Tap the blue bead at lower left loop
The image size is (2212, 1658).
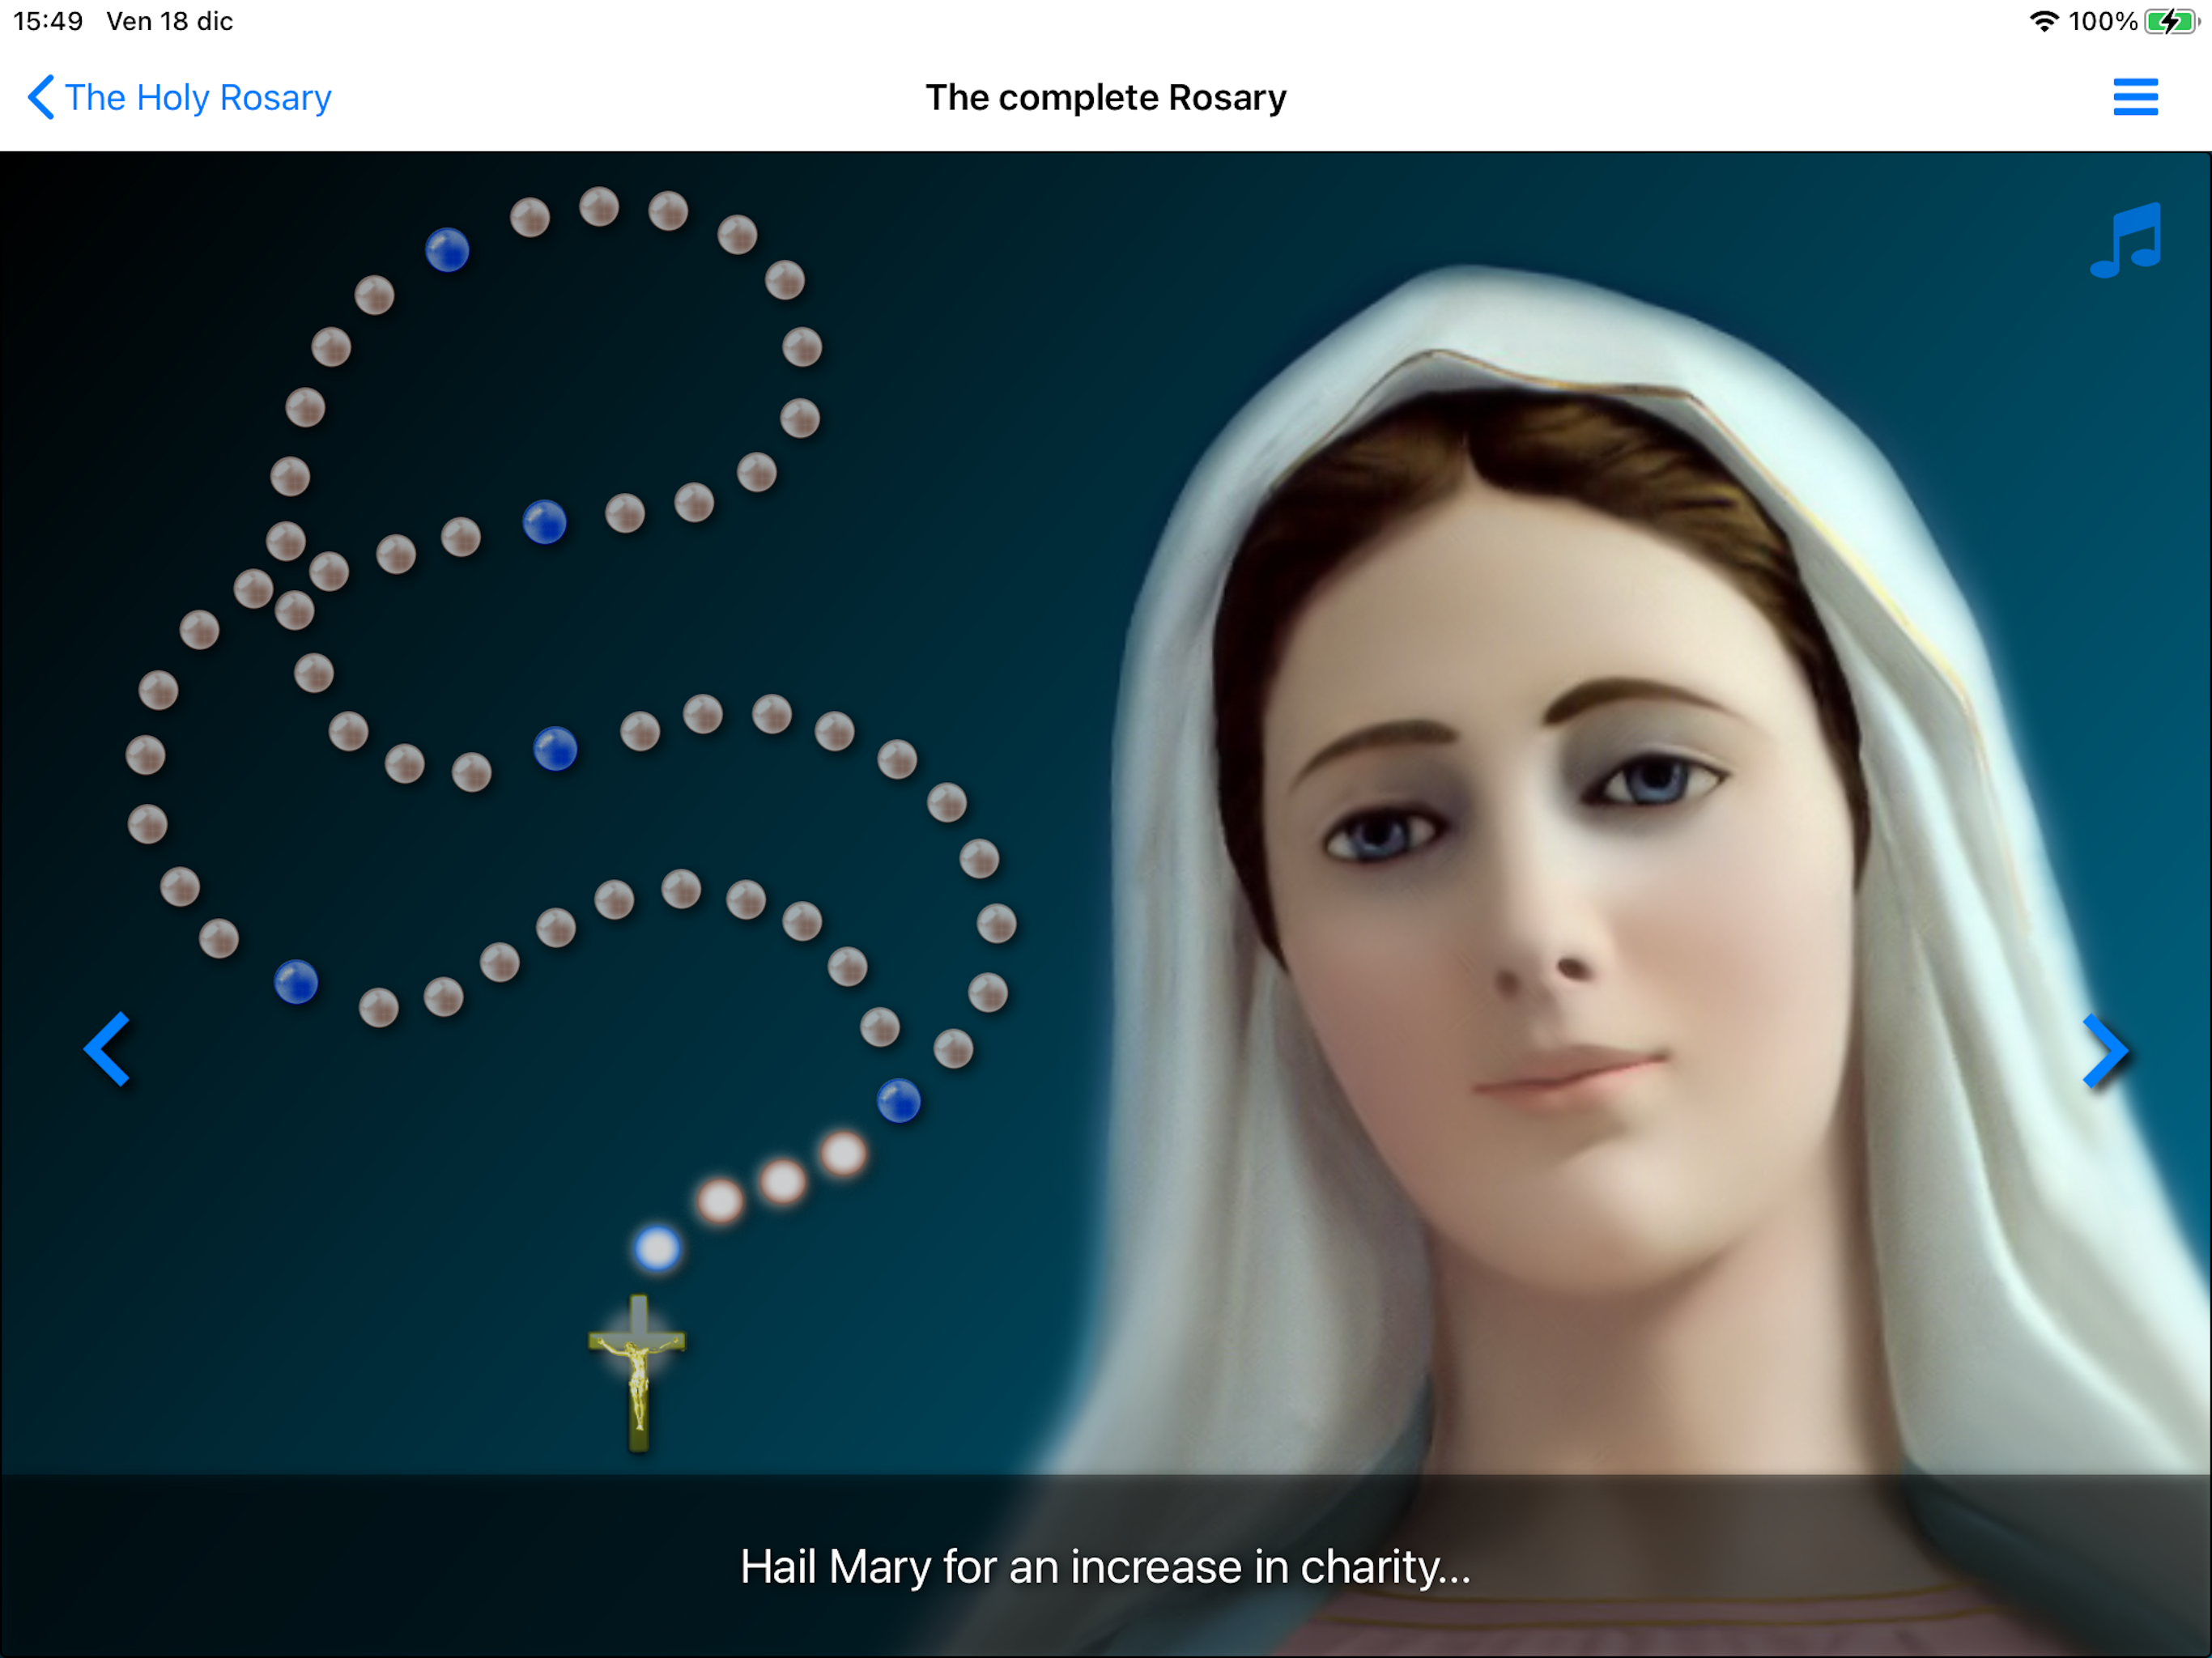pyautogui.click(x=296, y=982)
